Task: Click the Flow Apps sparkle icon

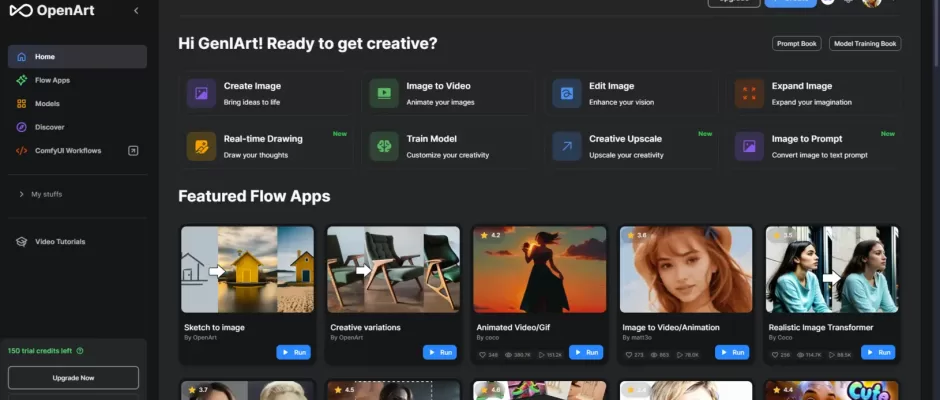Action: [x=22, y=80]
